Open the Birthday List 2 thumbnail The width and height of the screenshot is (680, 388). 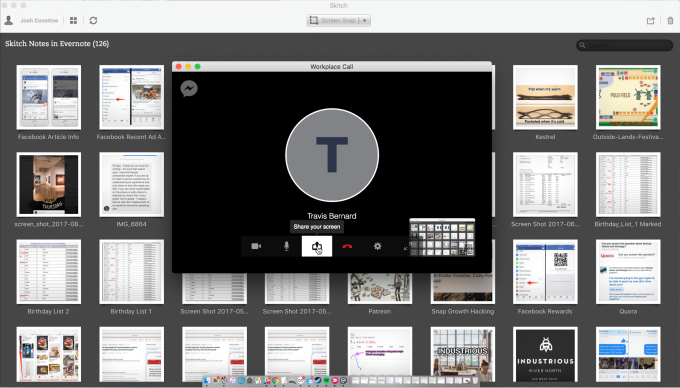[x=49, y=272]
